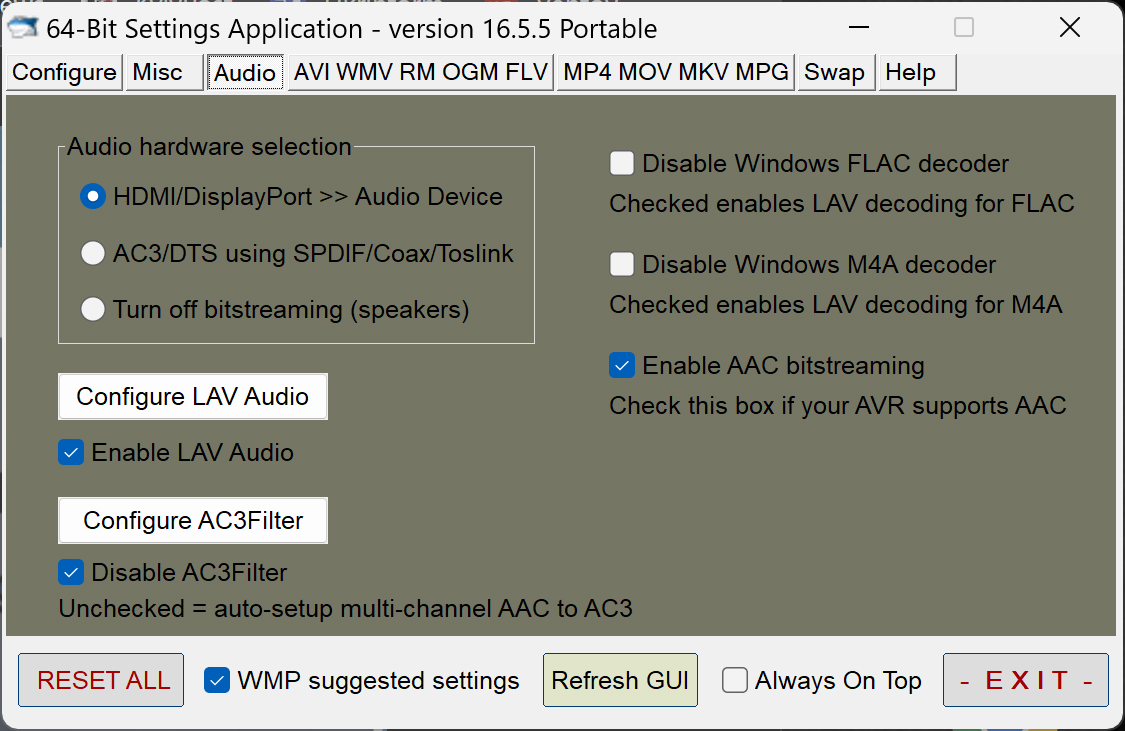This screenshot has height=731, width=1125.
Task: Open the Misc tab
Action: [x=158, y=73]
